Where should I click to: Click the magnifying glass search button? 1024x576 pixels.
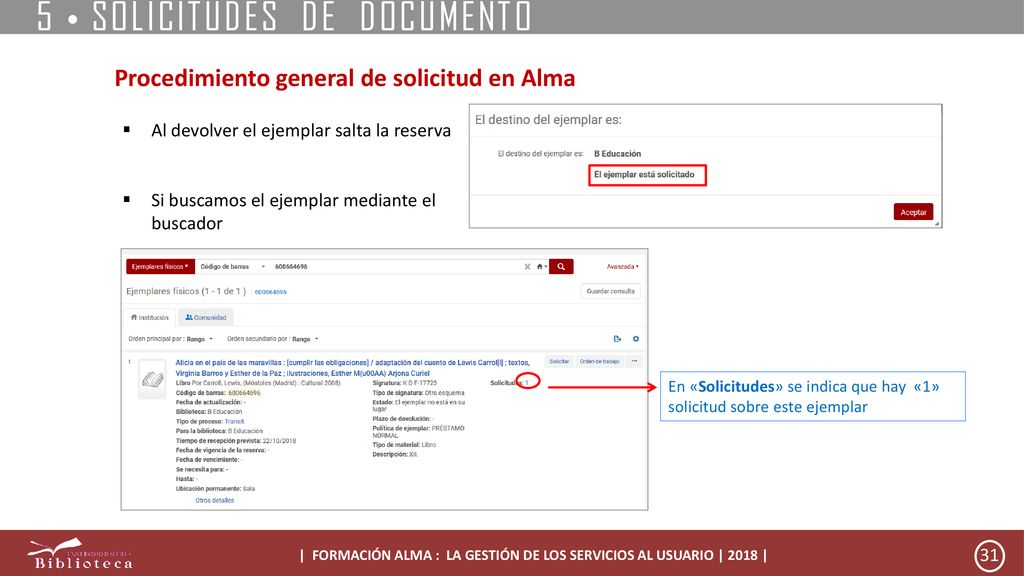pos(561,266)
